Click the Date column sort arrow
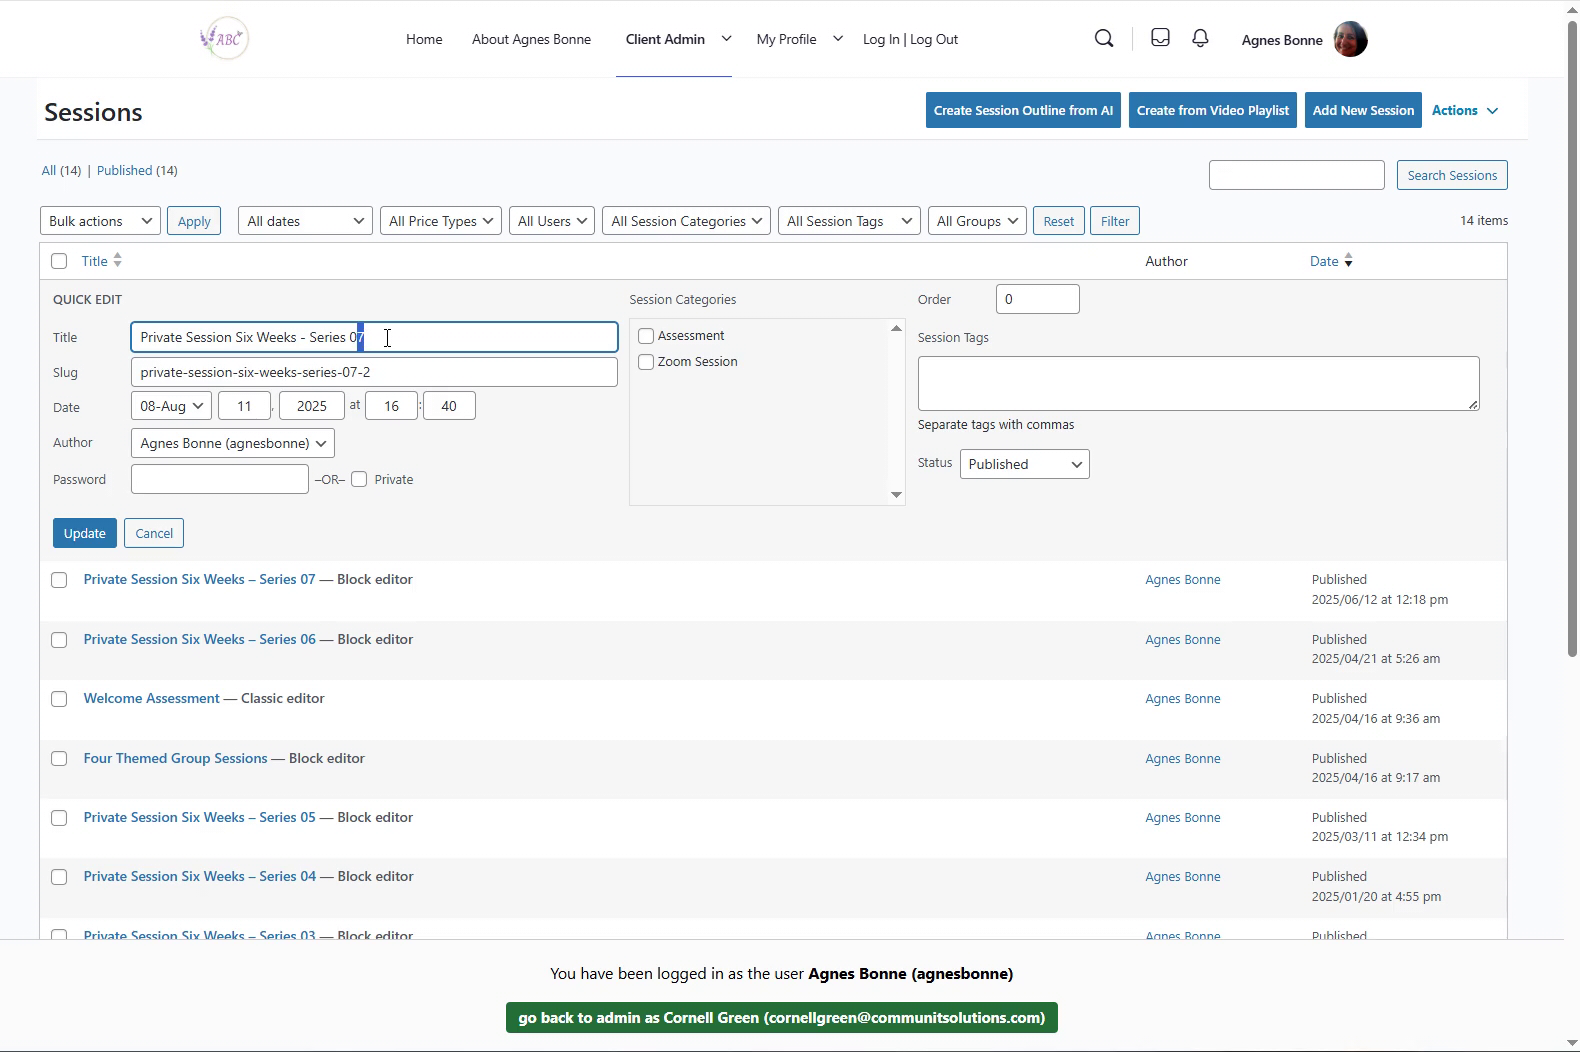This screenshot has width=1580, height=1052. tap(1348, 261)
